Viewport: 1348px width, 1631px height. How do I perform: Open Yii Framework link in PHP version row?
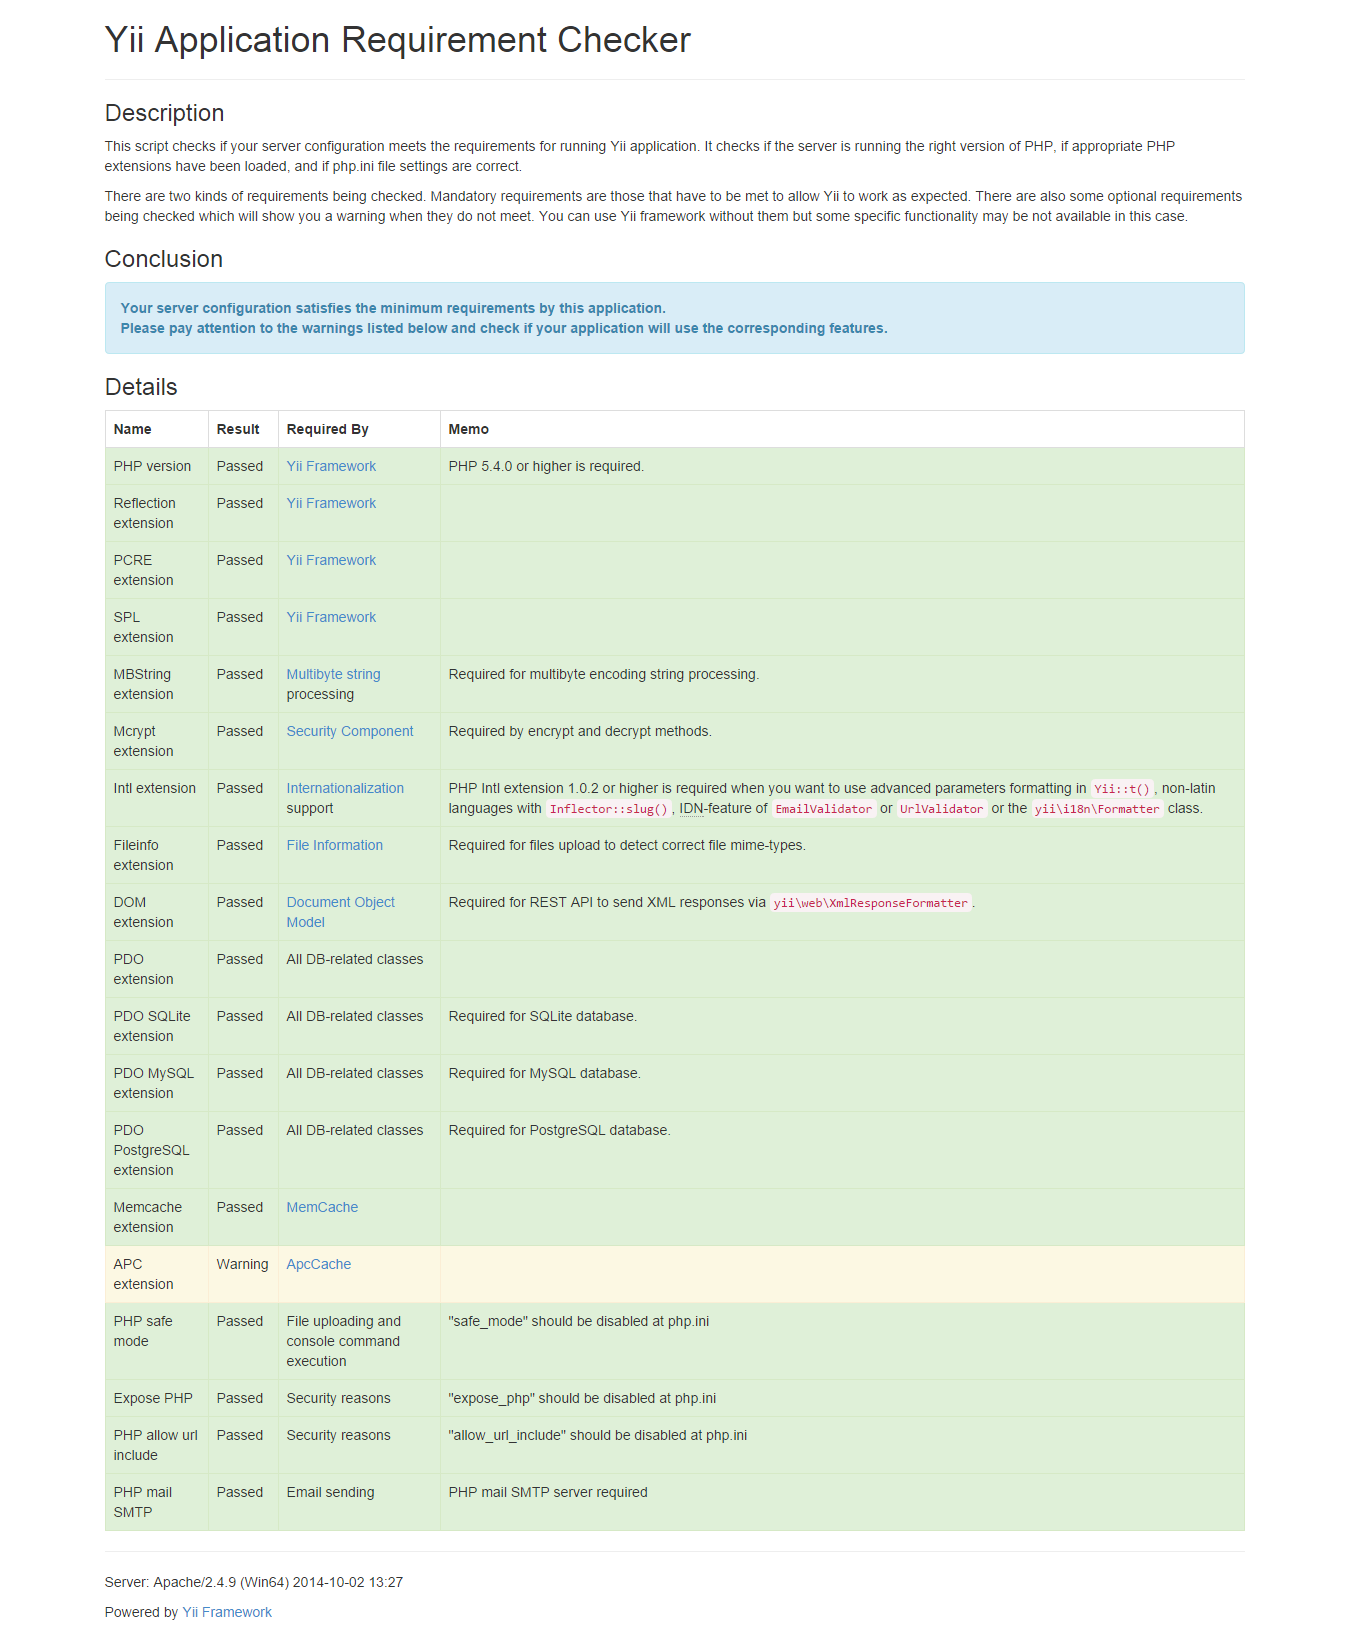(x=331, y=466)
